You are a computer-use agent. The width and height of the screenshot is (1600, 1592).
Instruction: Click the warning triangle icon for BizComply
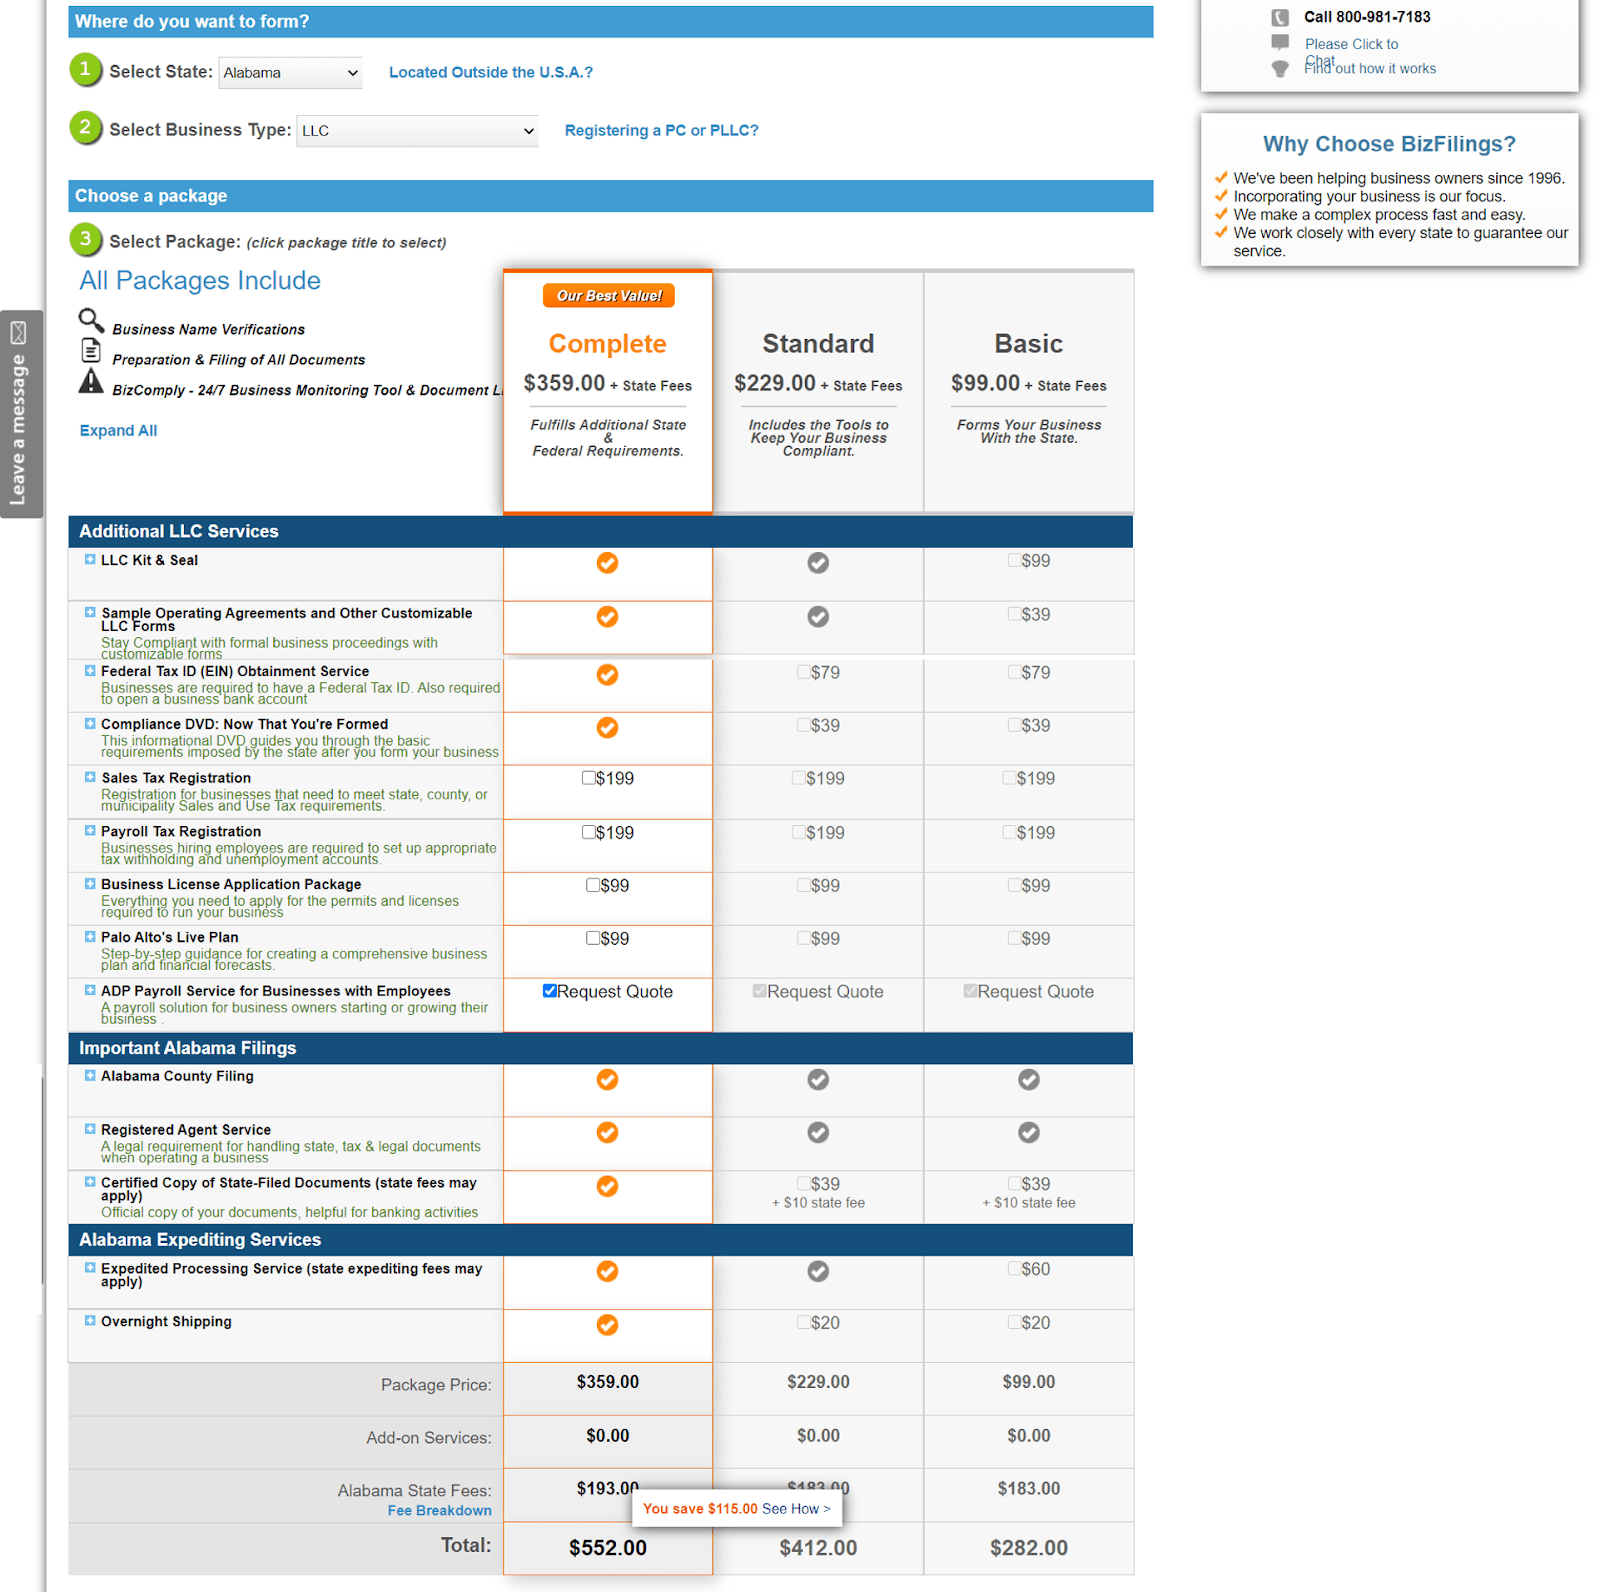(x=91, y=381)
